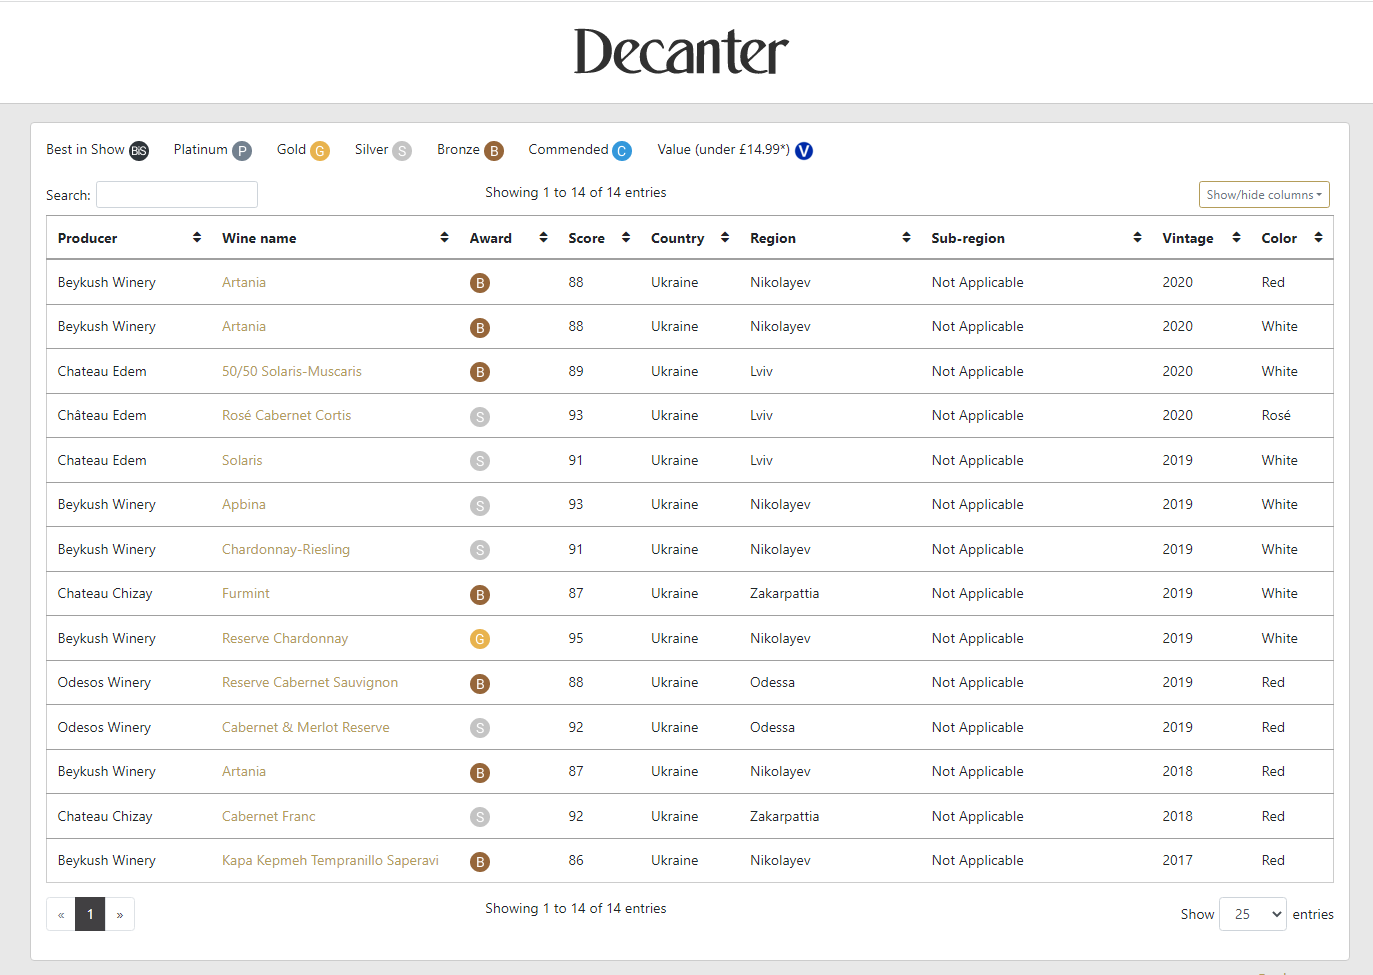Go to next page of results
Screen dimensions: 1373x975
(x=120, y=914)
